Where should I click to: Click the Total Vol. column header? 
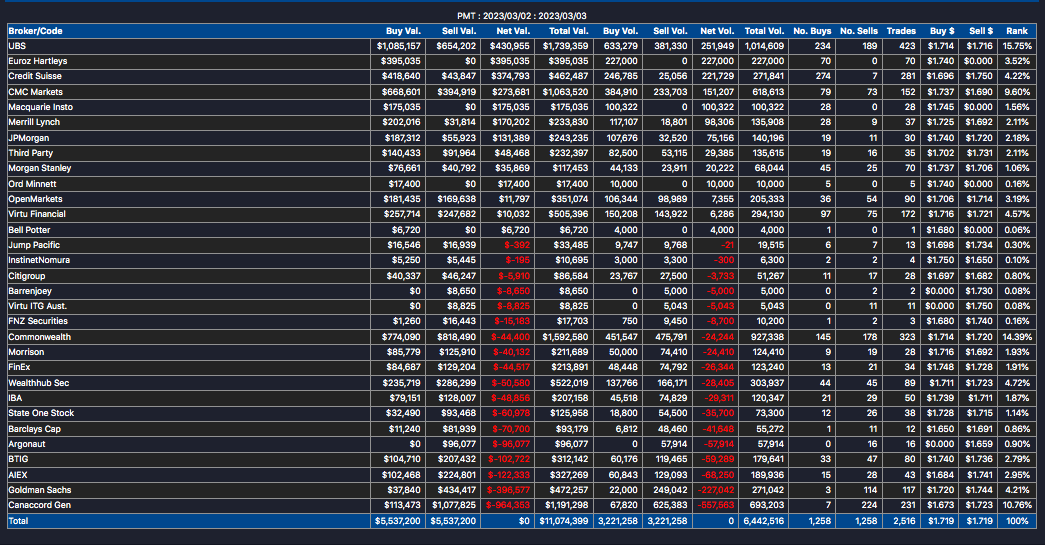pyautogui.click(x=764, y=31)
